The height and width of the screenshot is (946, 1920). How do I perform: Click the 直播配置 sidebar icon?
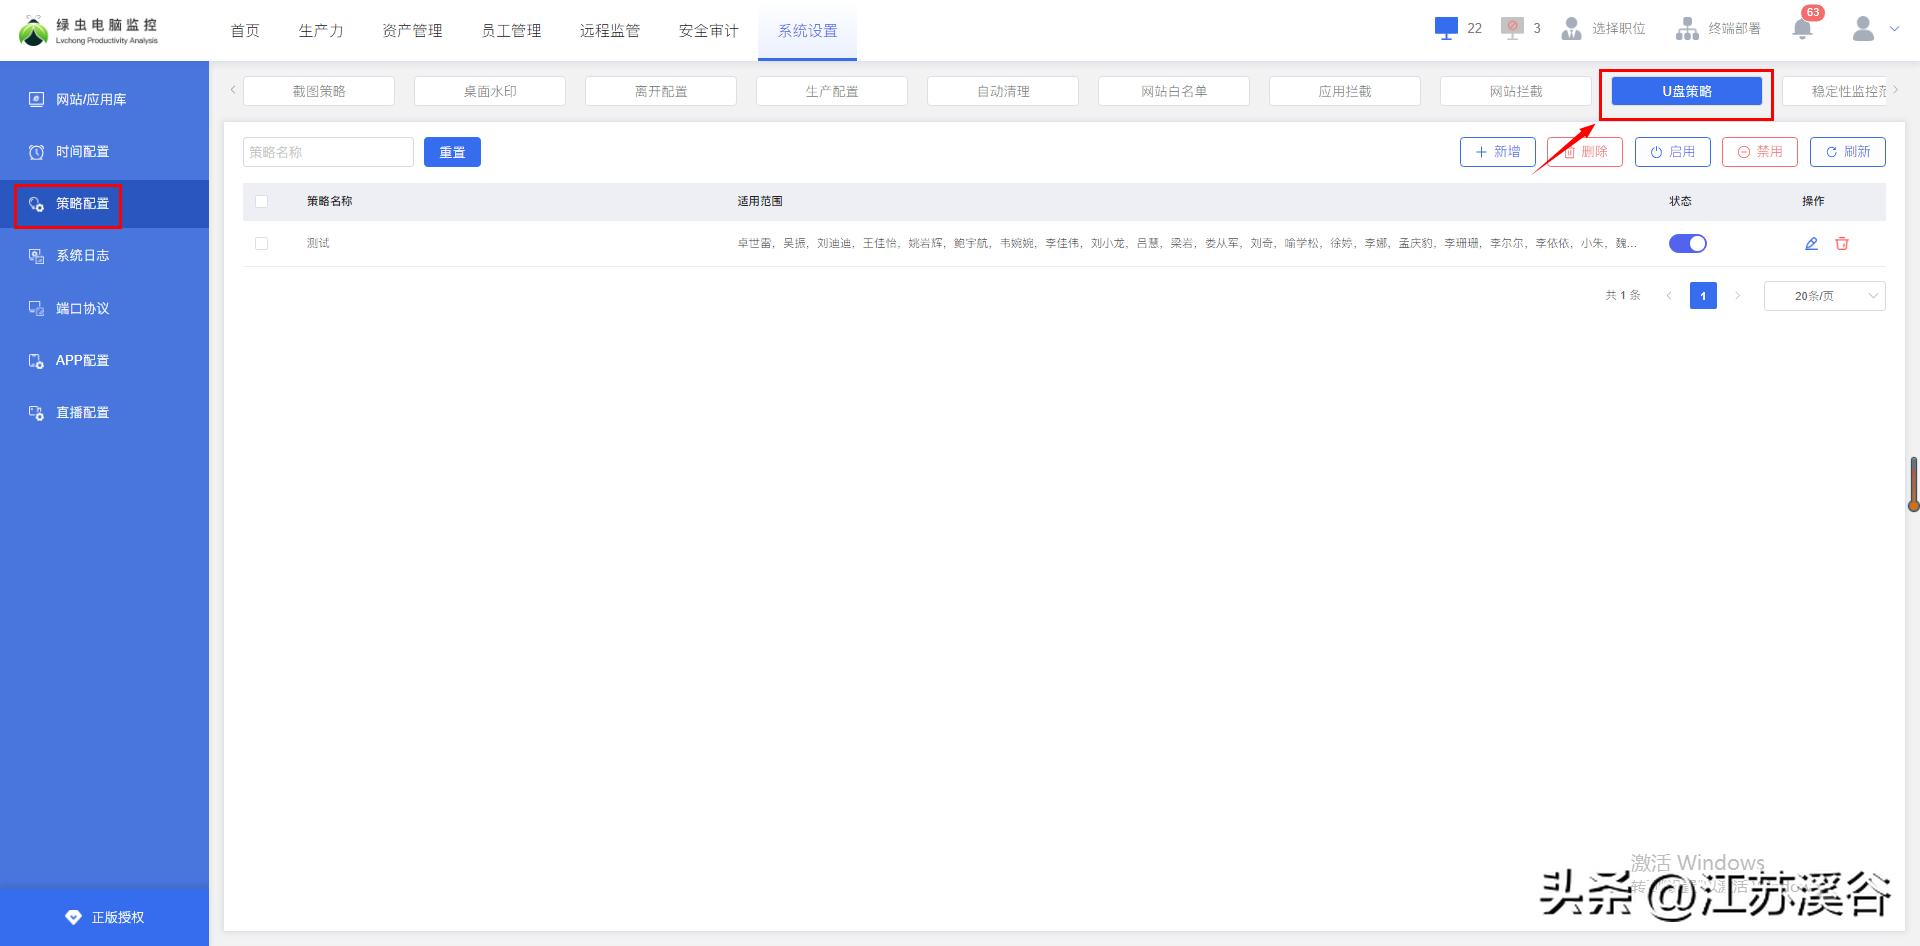pyautogui.click(x=36, y=413)
